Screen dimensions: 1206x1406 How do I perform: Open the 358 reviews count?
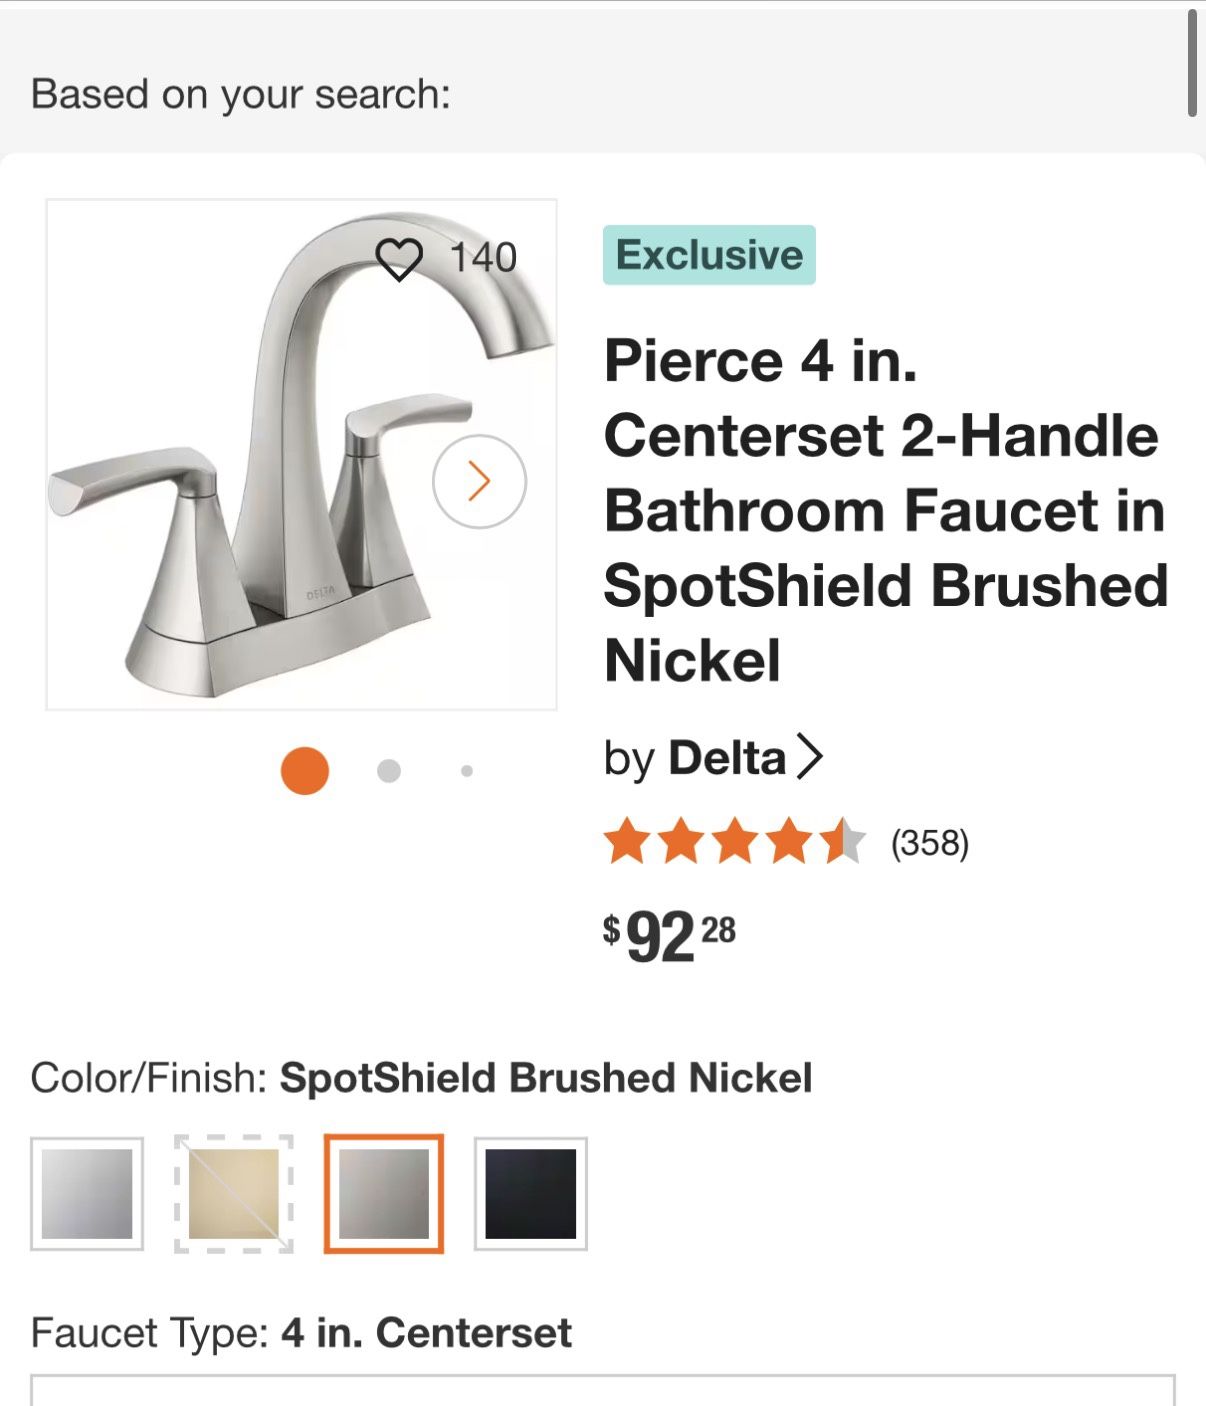click(x=930, y=843)
